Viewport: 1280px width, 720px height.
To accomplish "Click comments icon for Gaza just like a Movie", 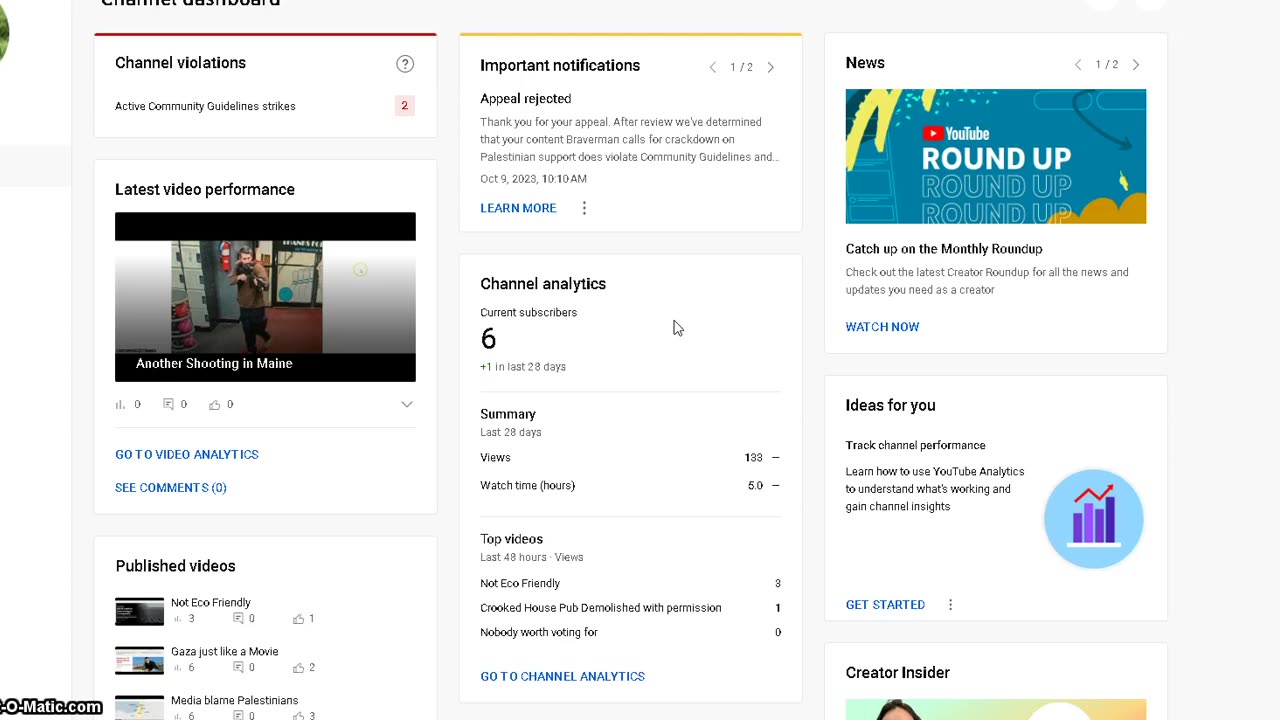I will pos(238,668).
